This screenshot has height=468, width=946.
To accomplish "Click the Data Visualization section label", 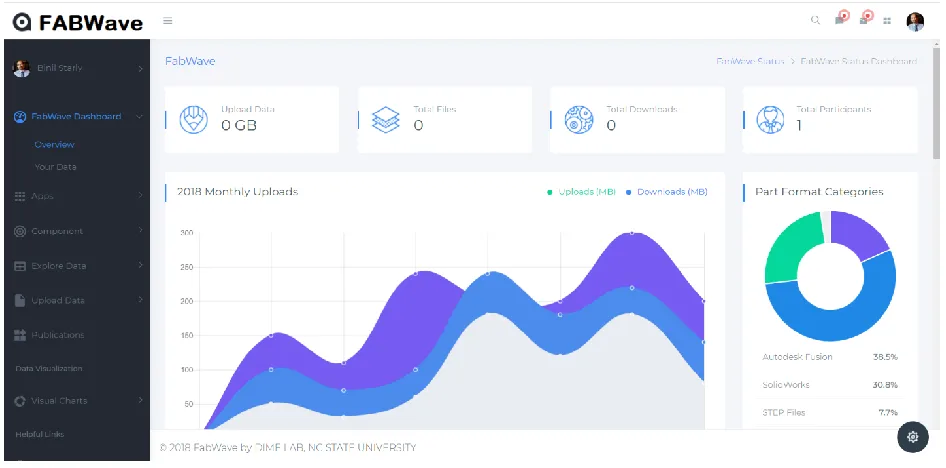I will click(49, 368).
